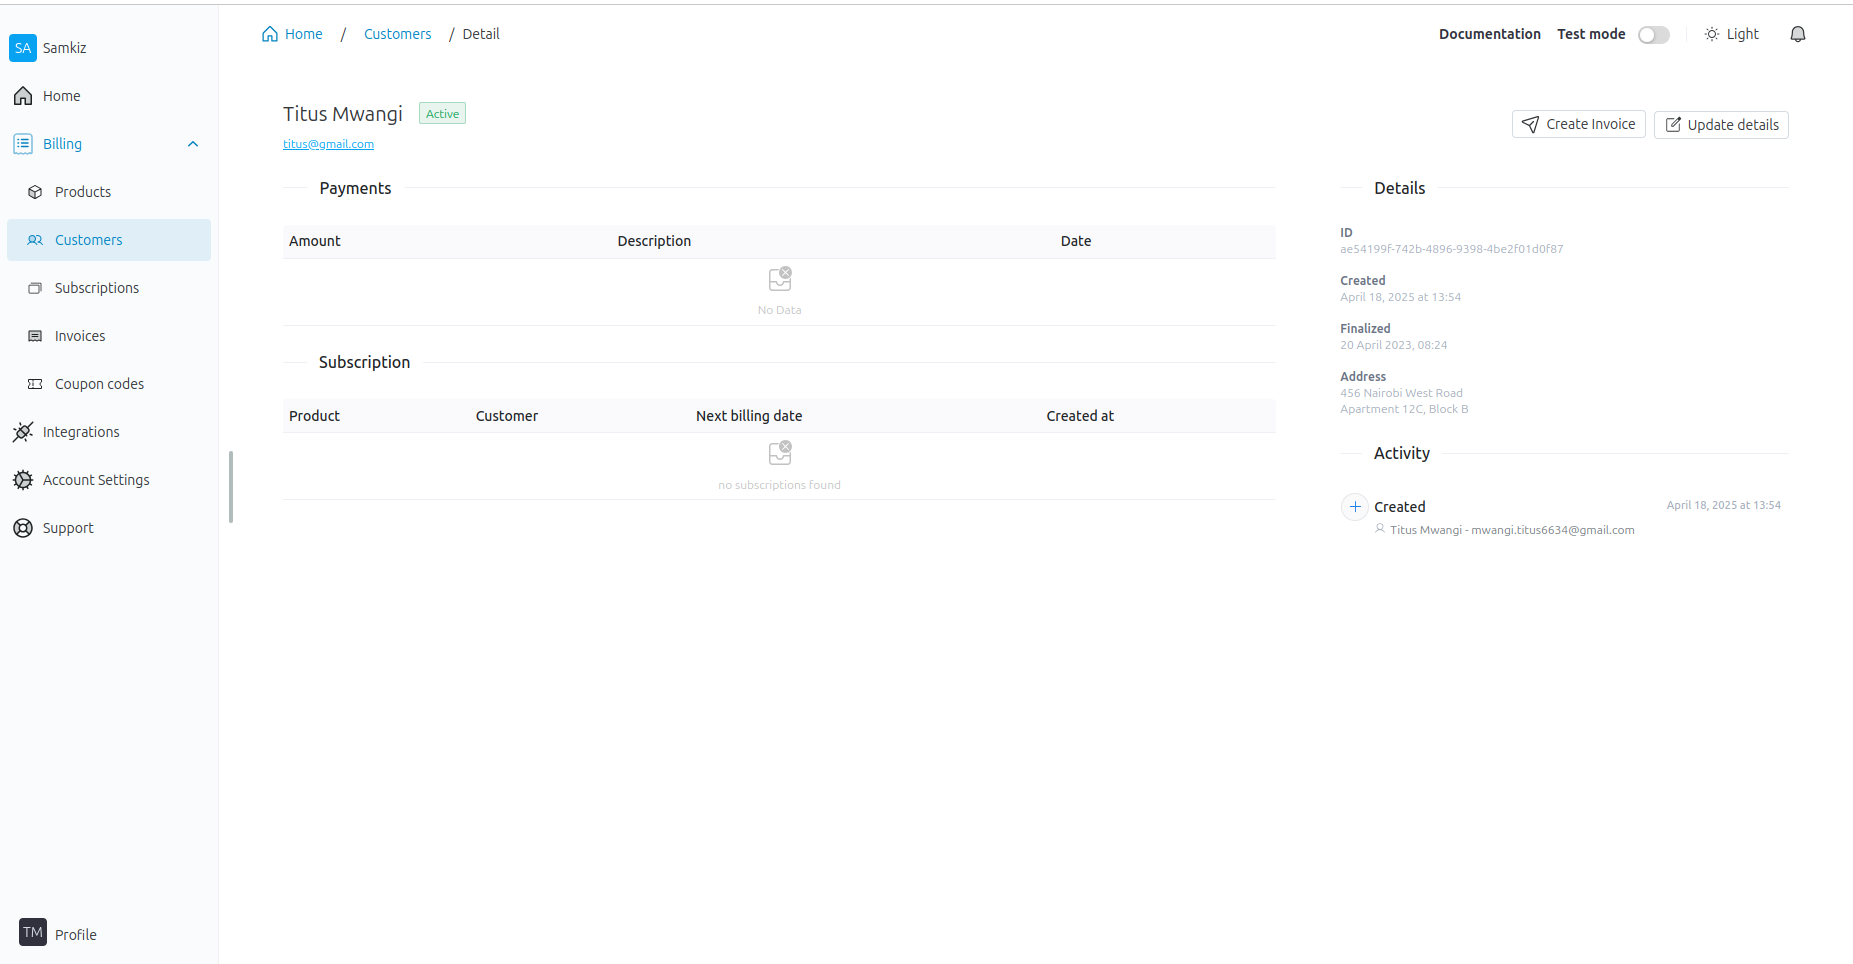The height and width of the screenshot is (964, 1853).
Task: Click the notification bell icon
Action: click(x=1797, y=34)
